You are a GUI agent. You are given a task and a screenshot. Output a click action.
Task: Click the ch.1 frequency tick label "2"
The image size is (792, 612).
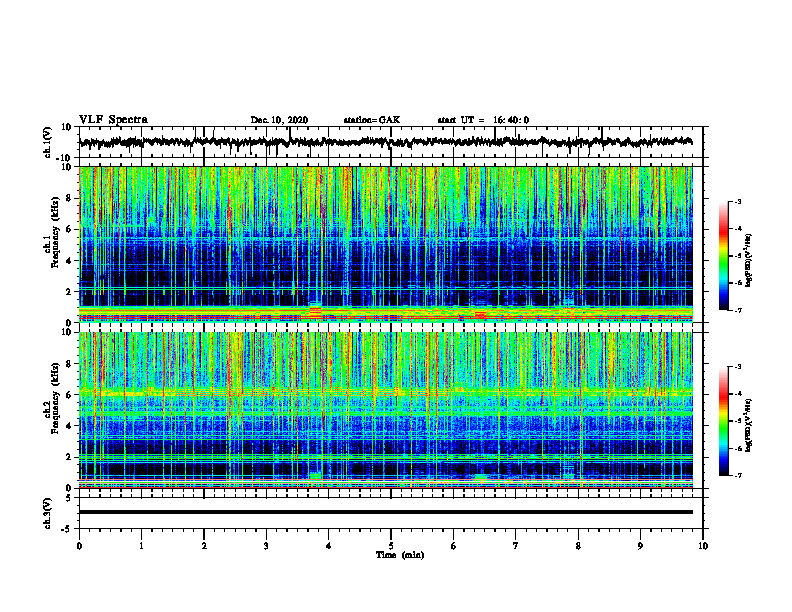click(69, 291)
